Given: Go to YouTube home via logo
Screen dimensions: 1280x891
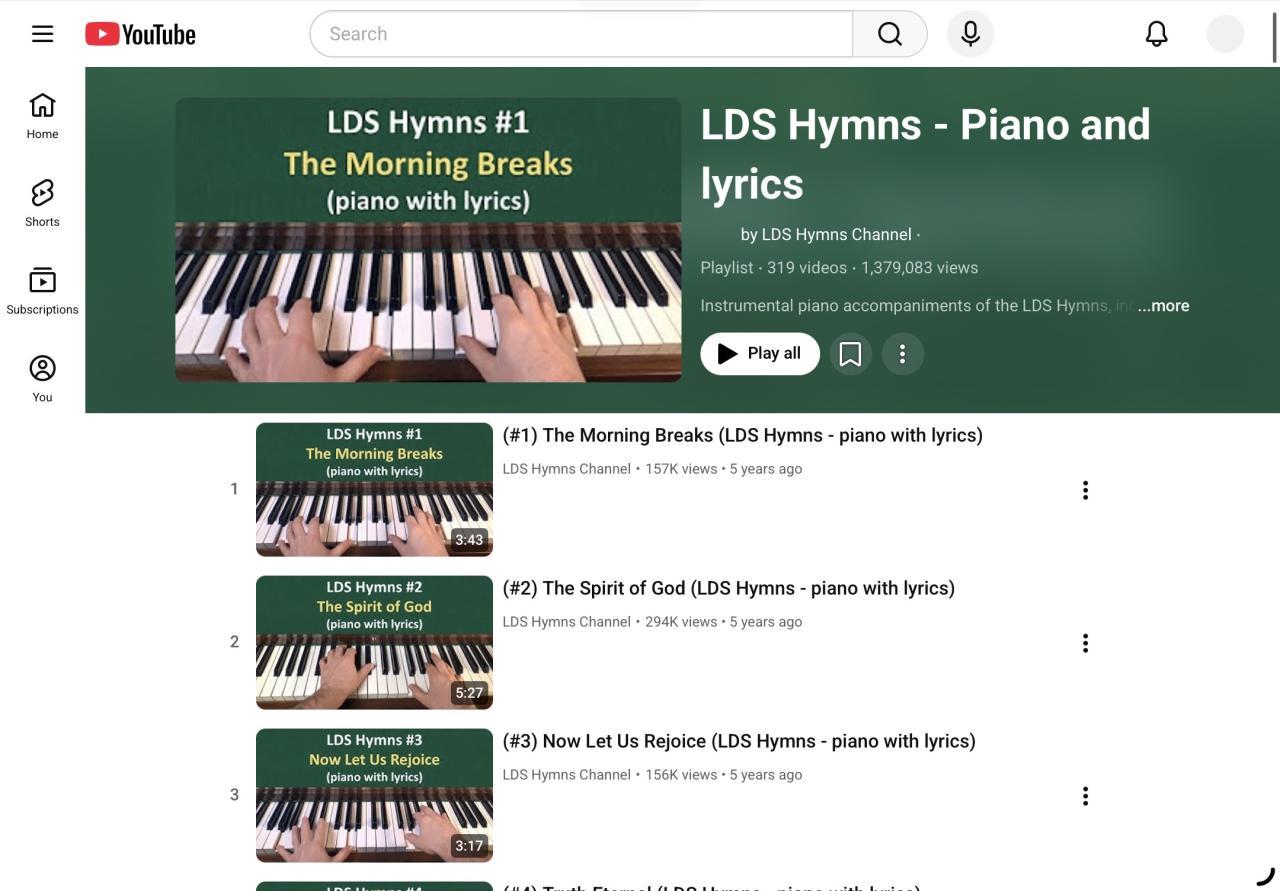Looking at the screenshot, I should click(x=140, y=34).
